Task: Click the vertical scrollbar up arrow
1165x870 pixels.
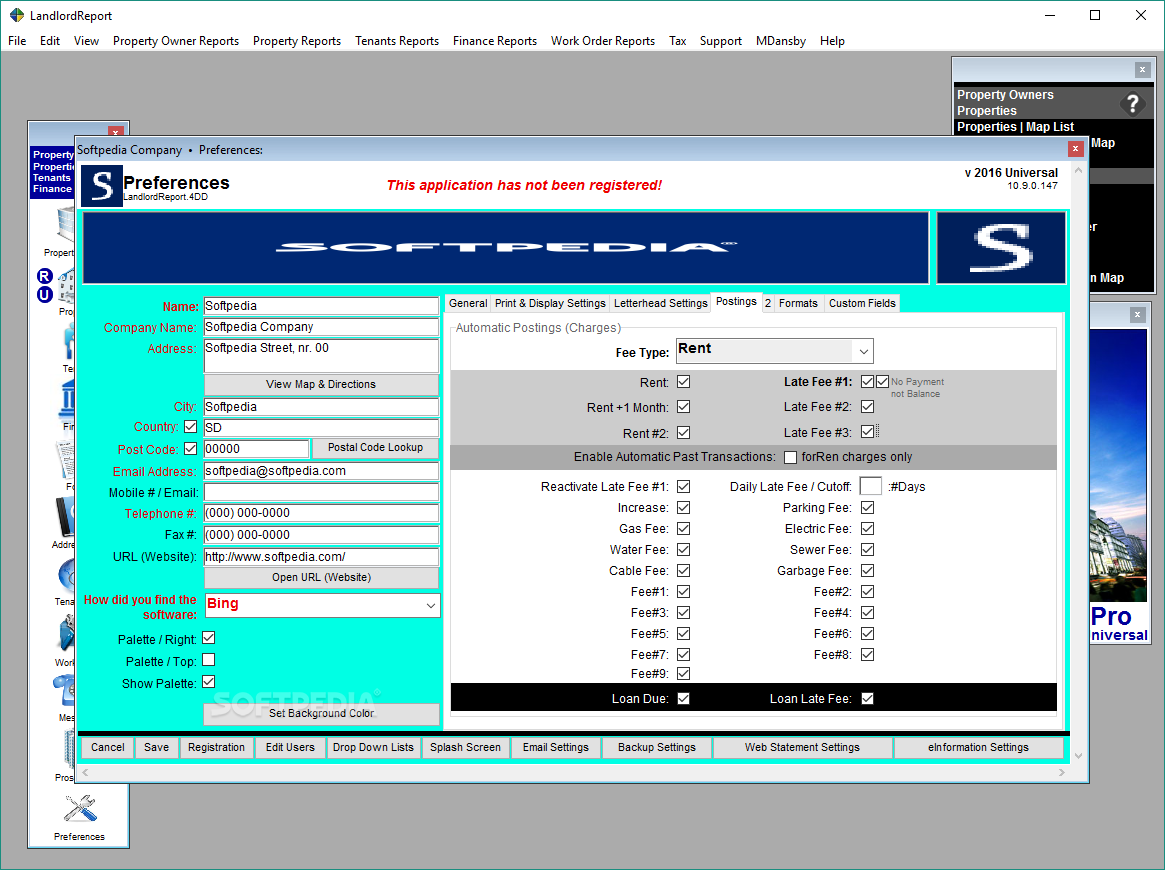Action: [x=1078, y=171]
